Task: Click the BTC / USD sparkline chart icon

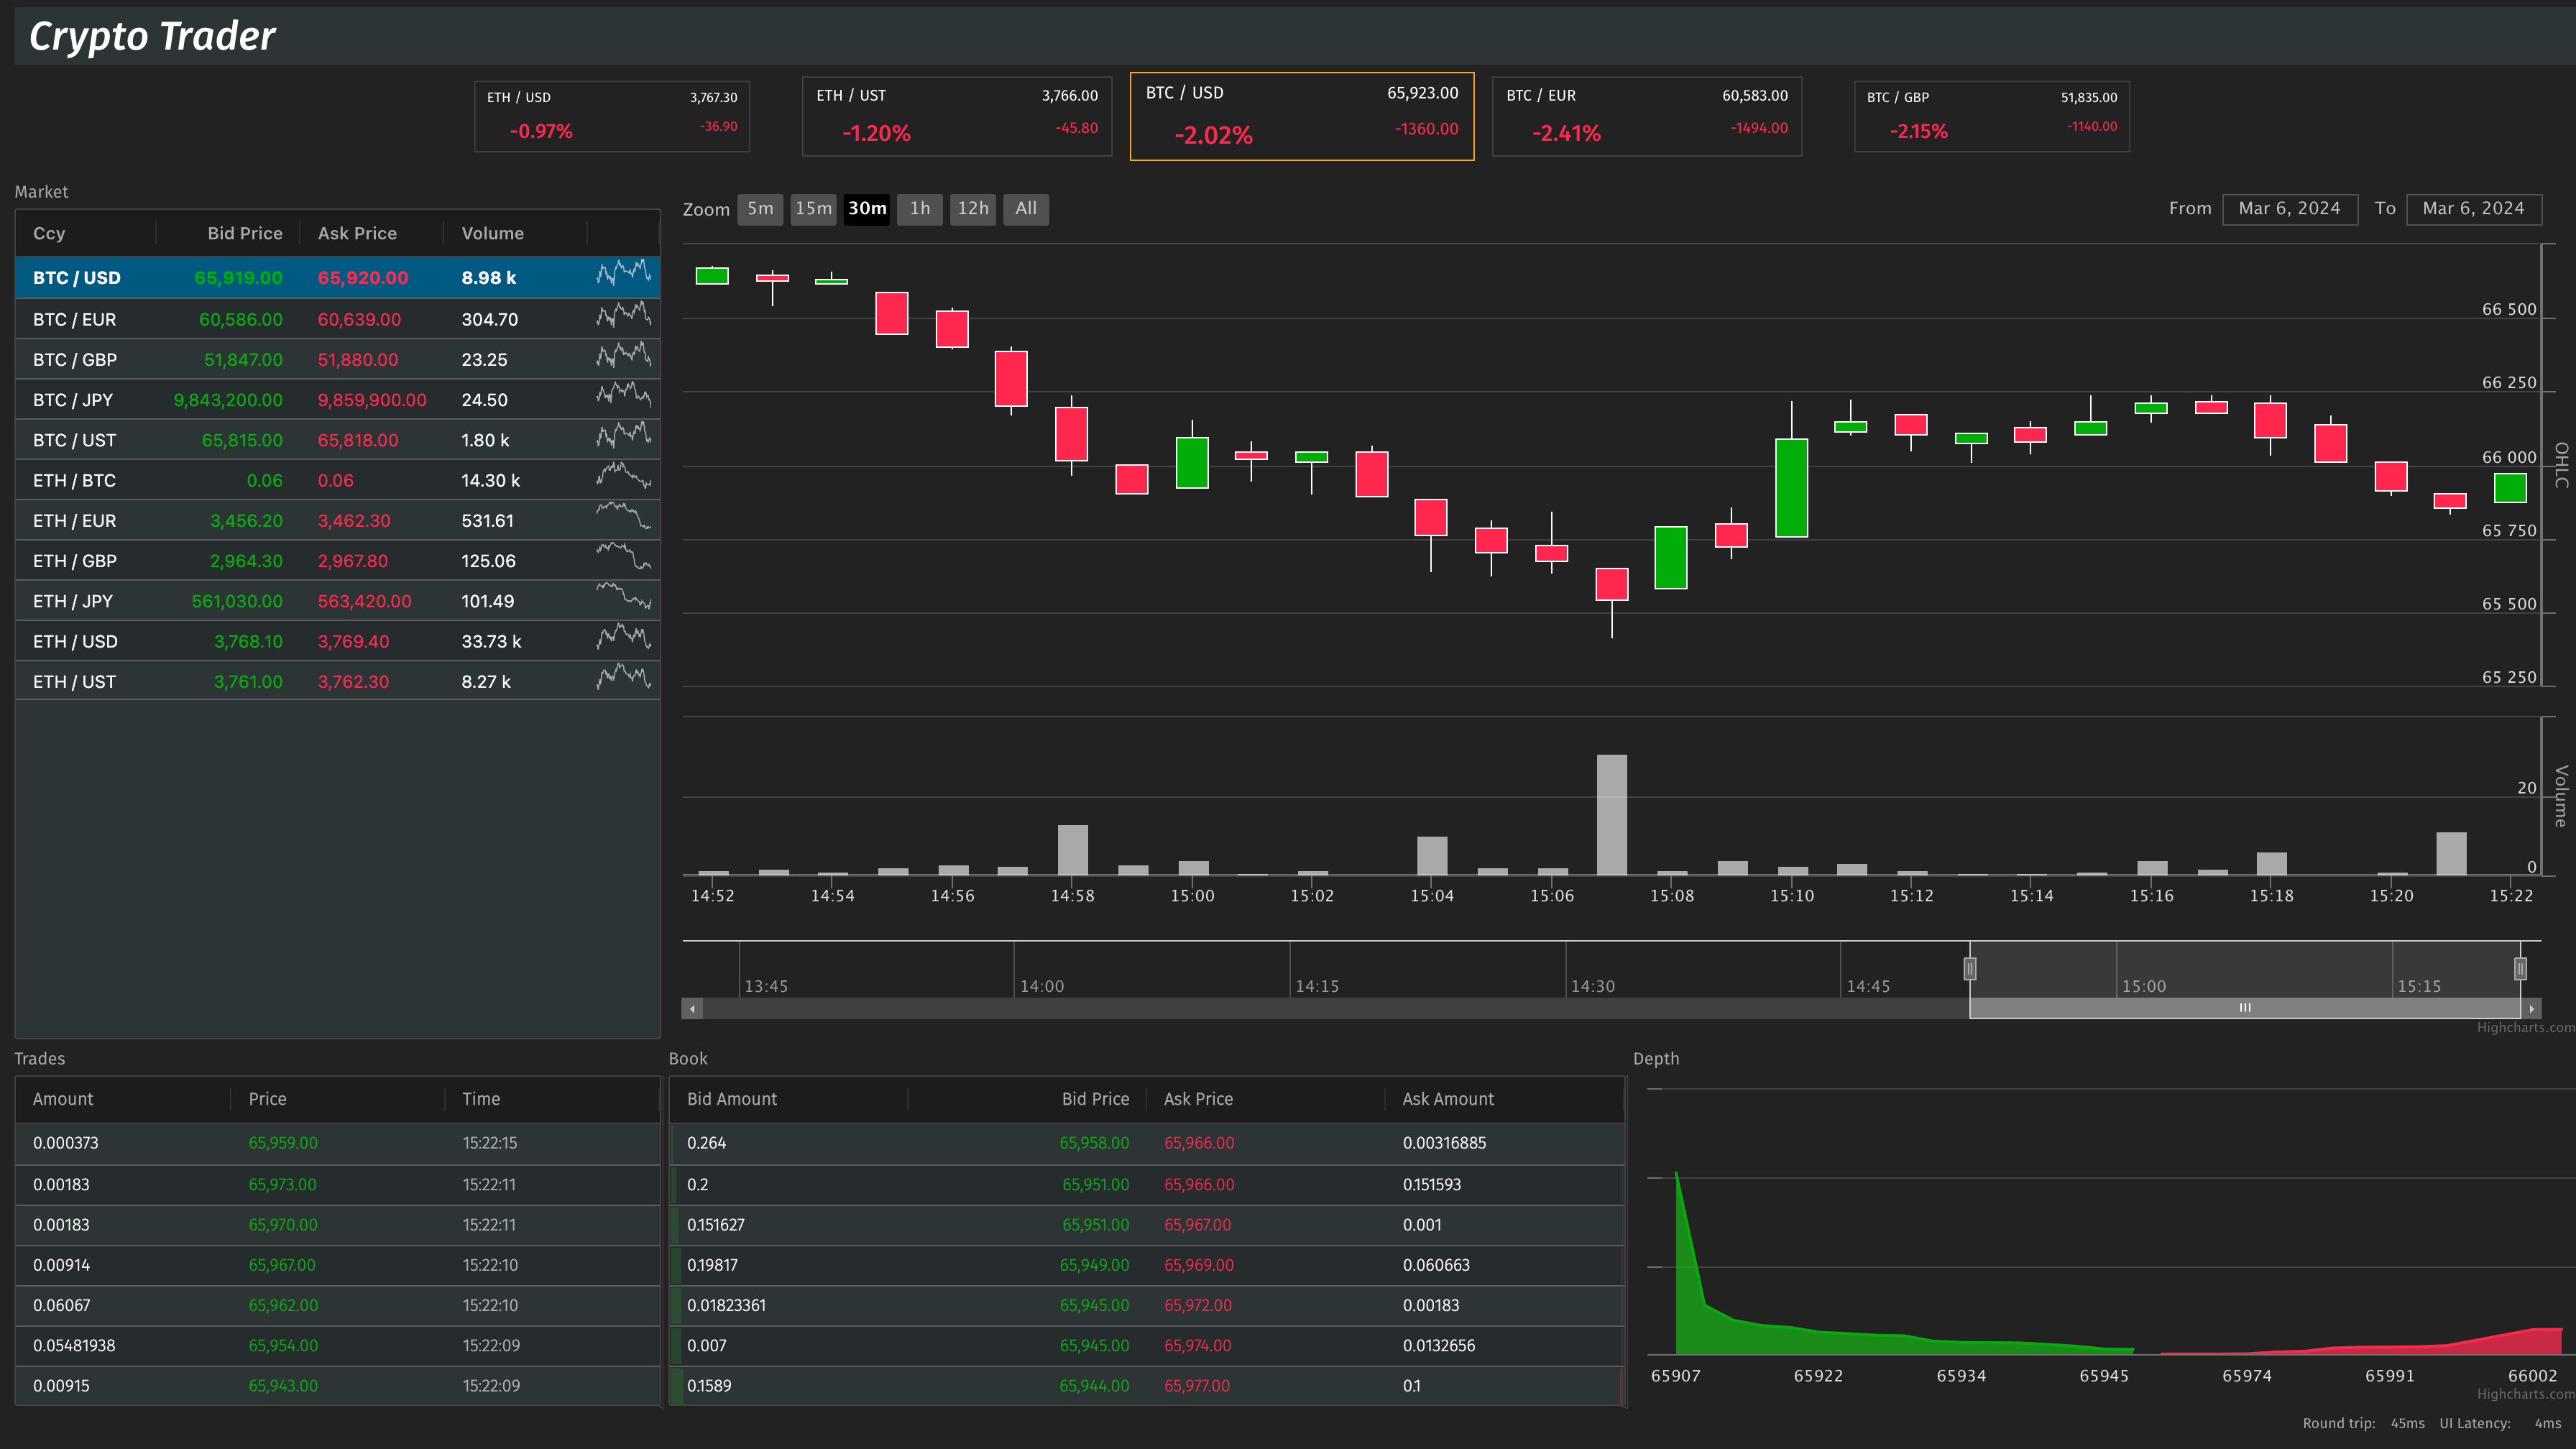Action: [x=624, y=273]
